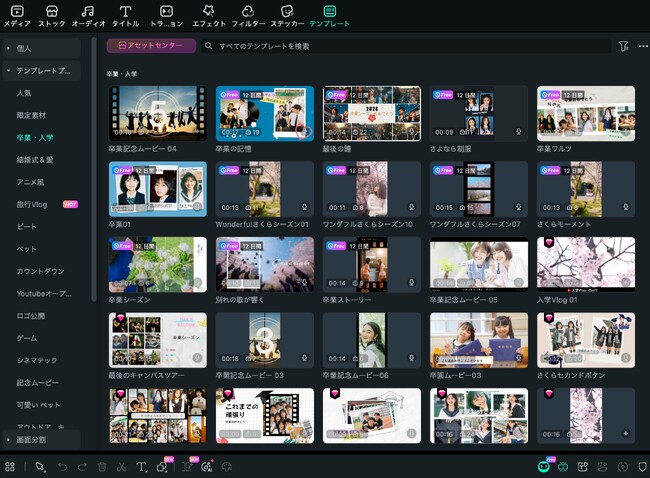650x478 pixels.
Task: Open the three-dots more options menu
Action: [x=642, y=46]
